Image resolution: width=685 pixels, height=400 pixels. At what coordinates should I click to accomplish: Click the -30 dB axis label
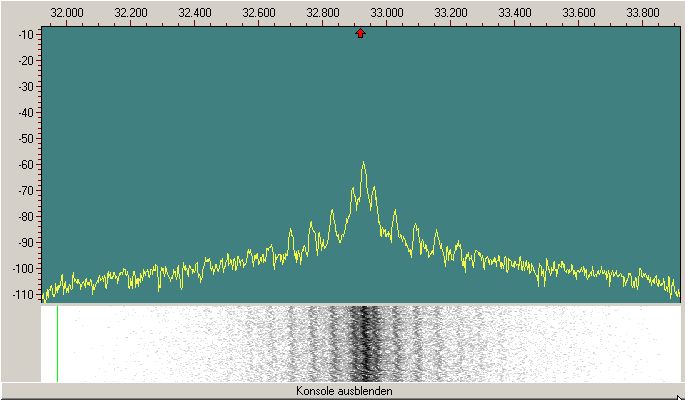(x=26, y=87)
